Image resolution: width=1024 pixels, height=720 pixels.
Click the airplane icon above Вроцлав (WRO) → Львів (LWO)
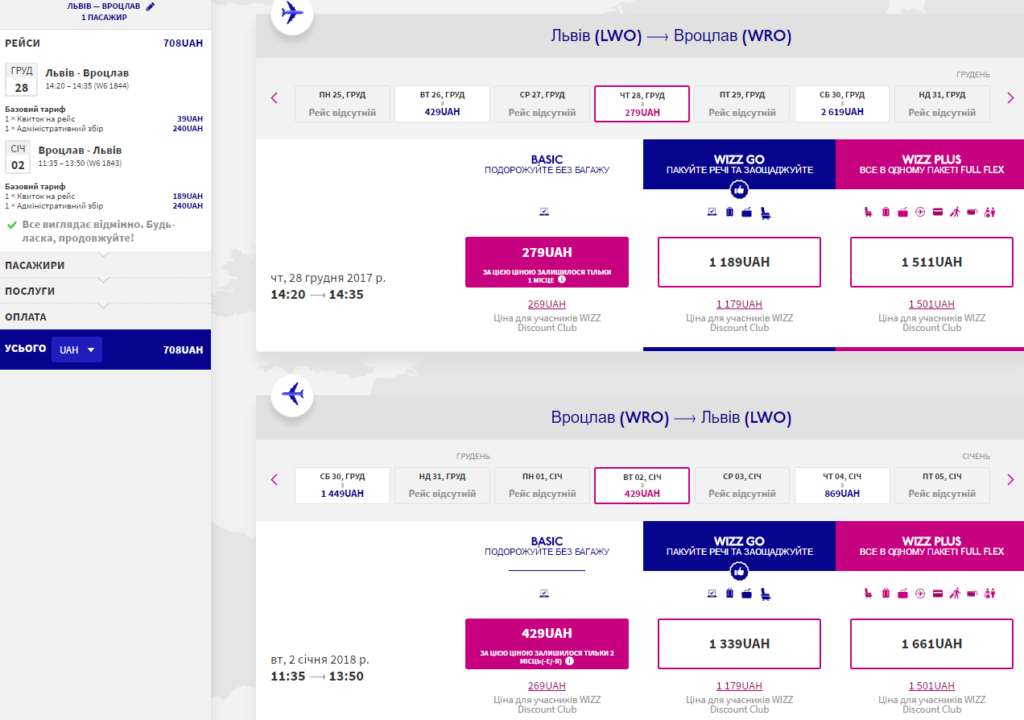(x=293, y=394)
